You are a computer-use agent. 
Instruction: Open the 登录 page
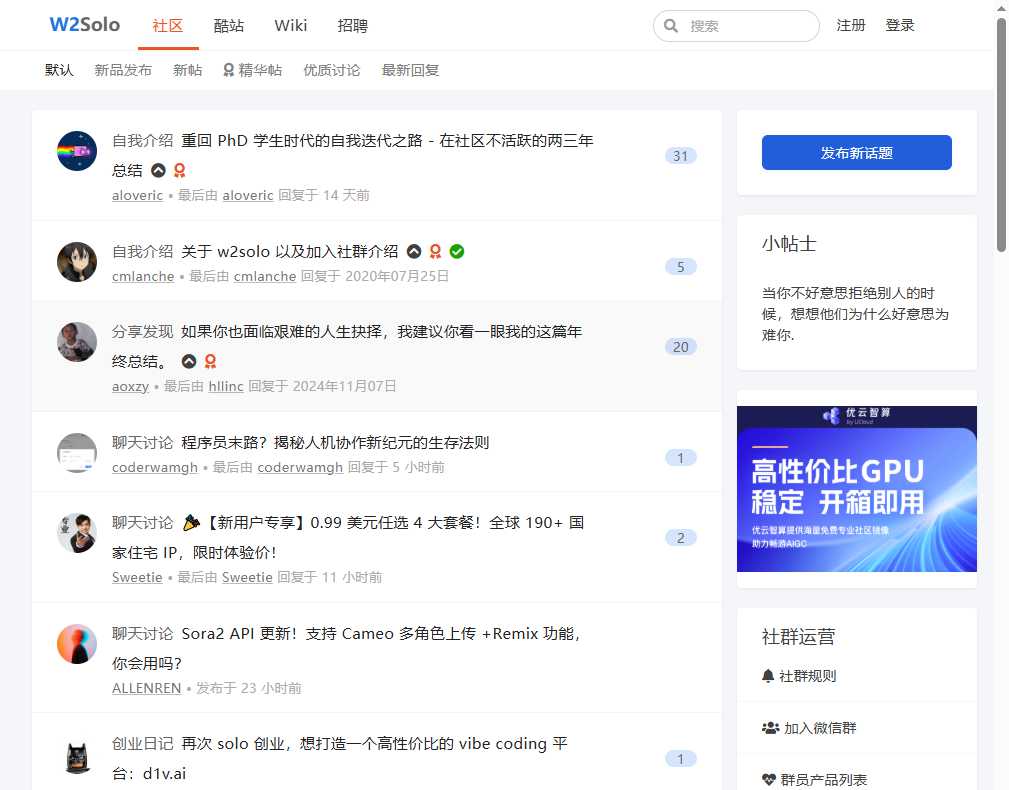[899, 25]
